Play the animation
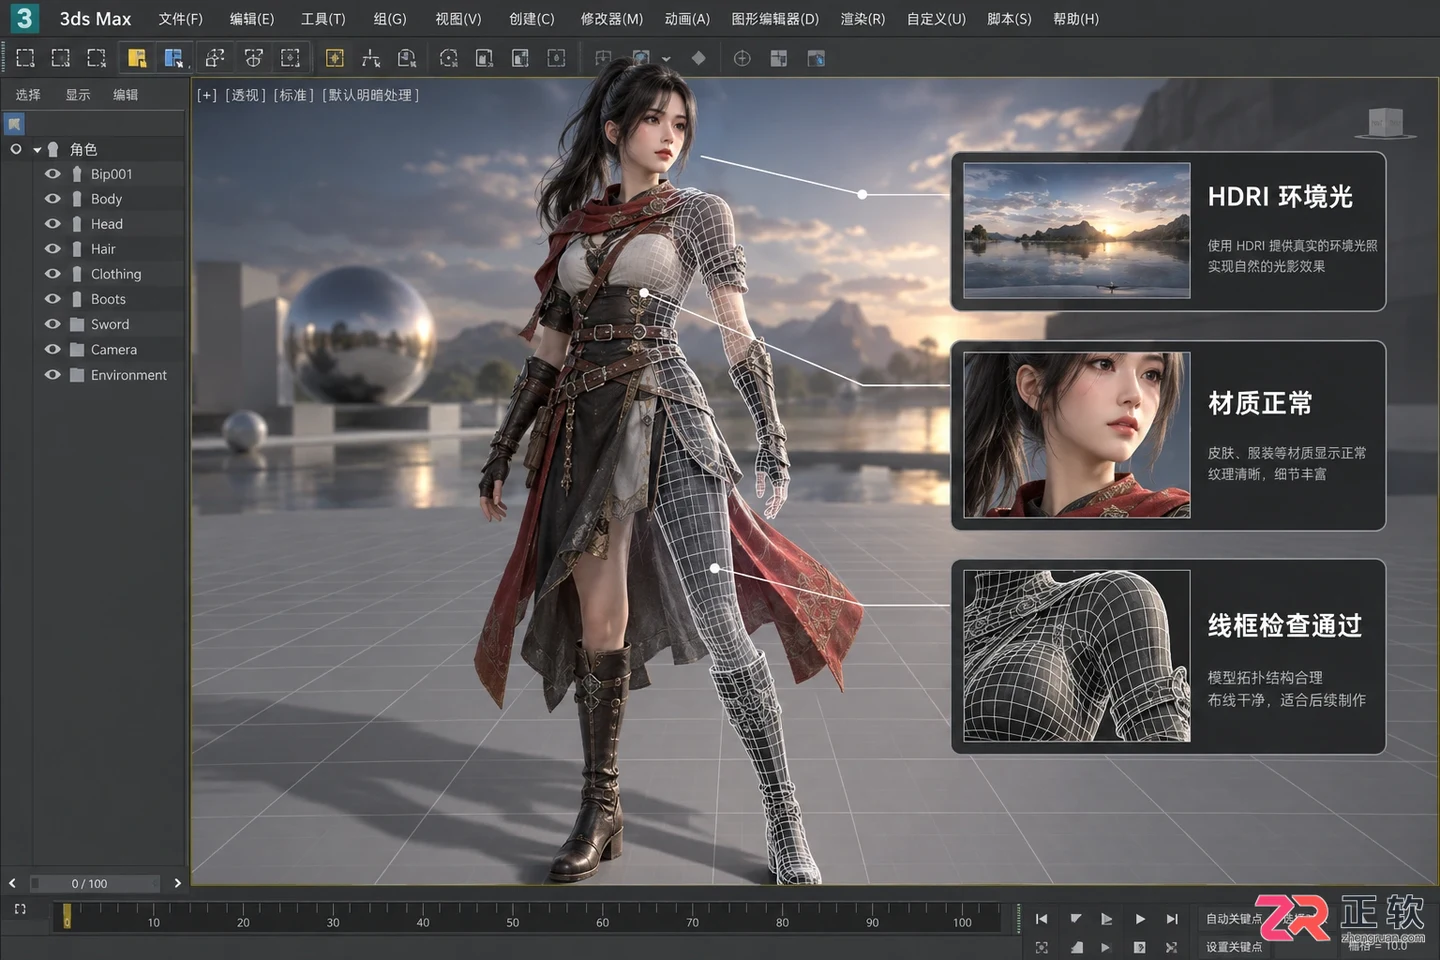 click(1139, 918)
